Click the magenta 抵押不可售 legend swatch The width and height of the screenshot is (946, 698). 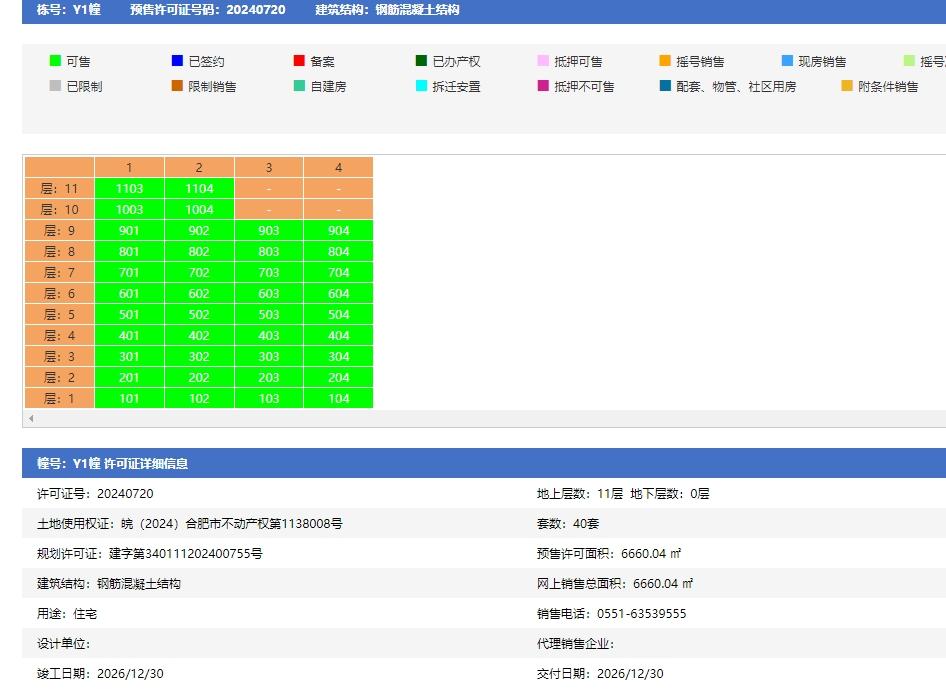click(x=543, y=86)
